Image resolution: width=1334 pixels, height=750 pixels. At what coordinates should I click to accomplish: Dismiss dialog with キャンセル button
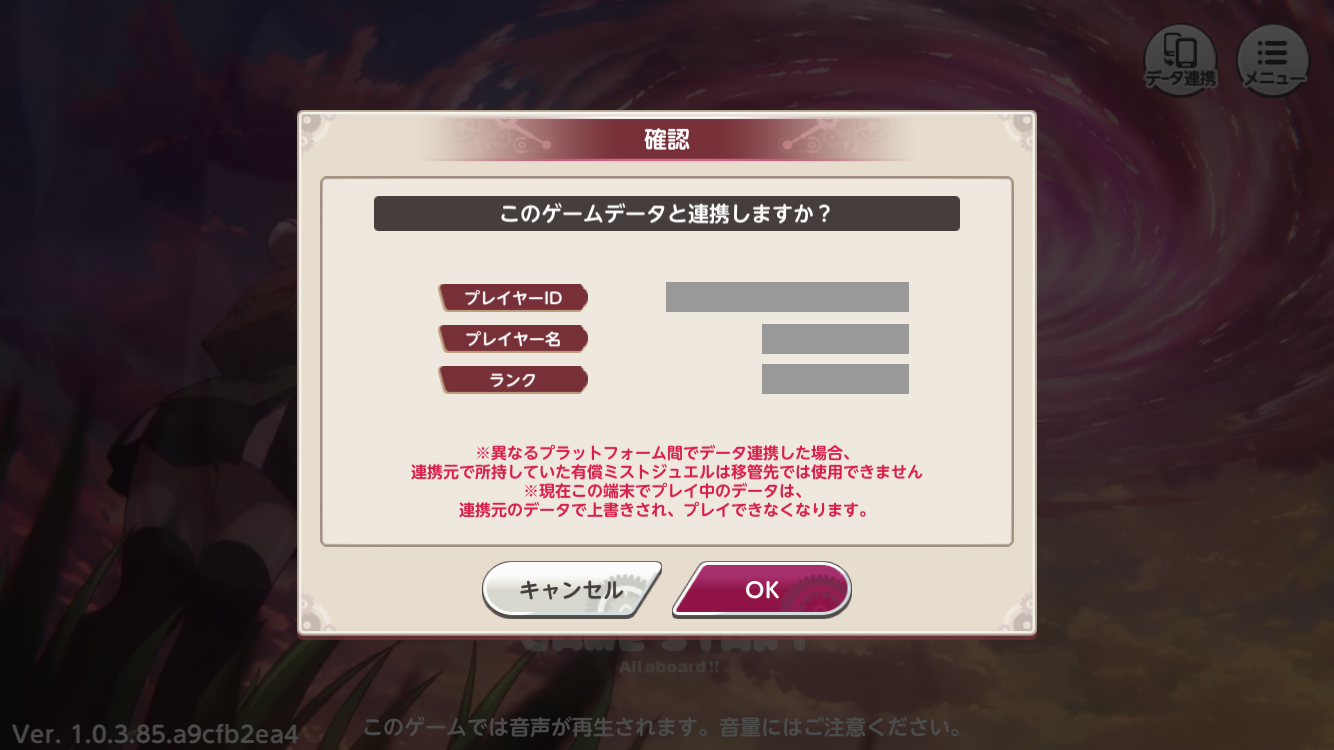point(571,589)
